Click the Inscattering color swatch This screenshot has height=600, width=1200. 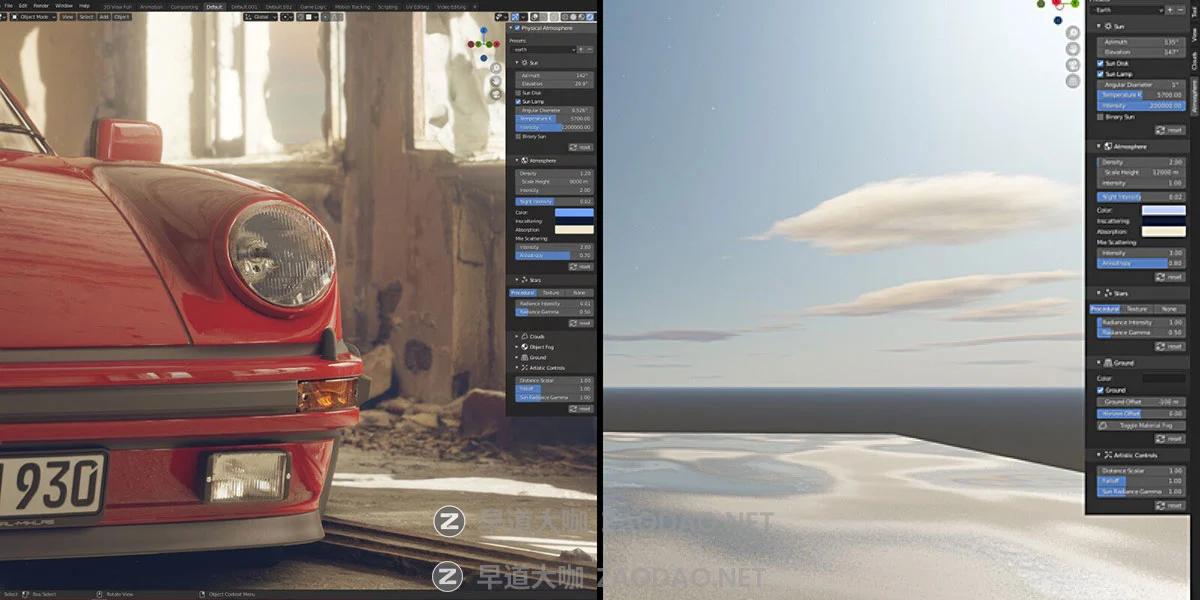pos(575,218)
